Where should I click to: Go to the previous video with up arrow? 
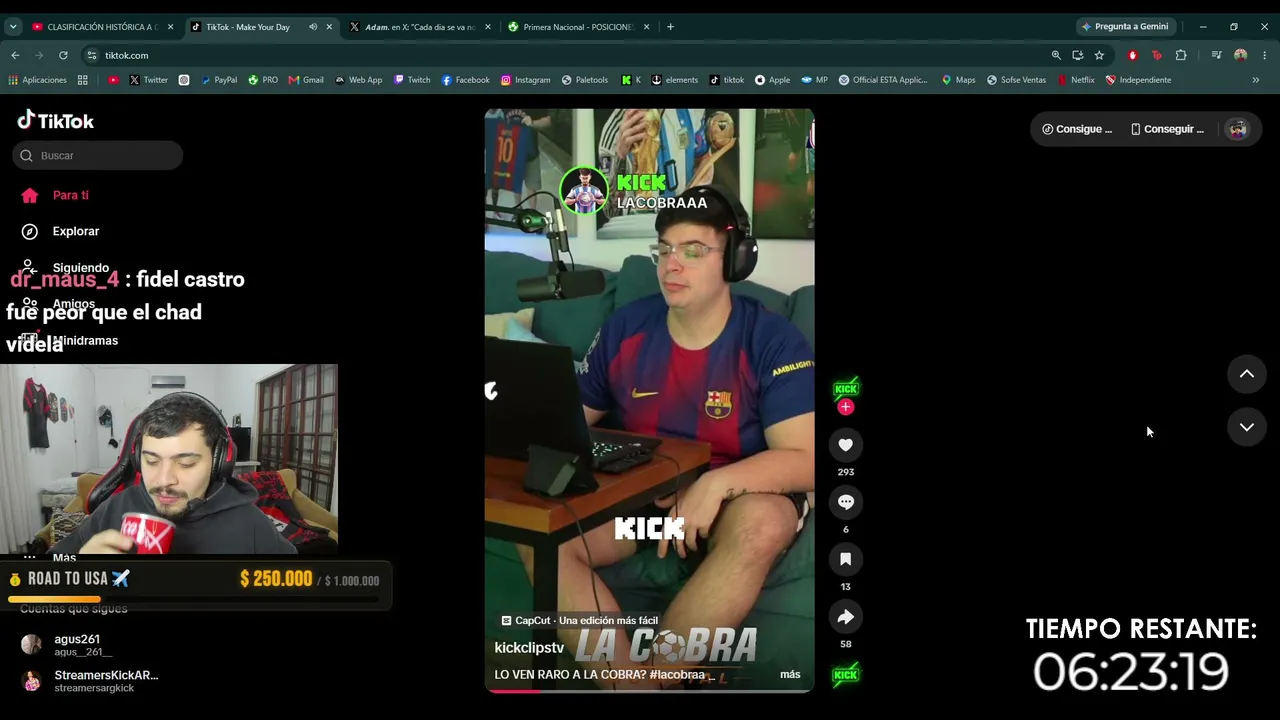click(1246, 374)
